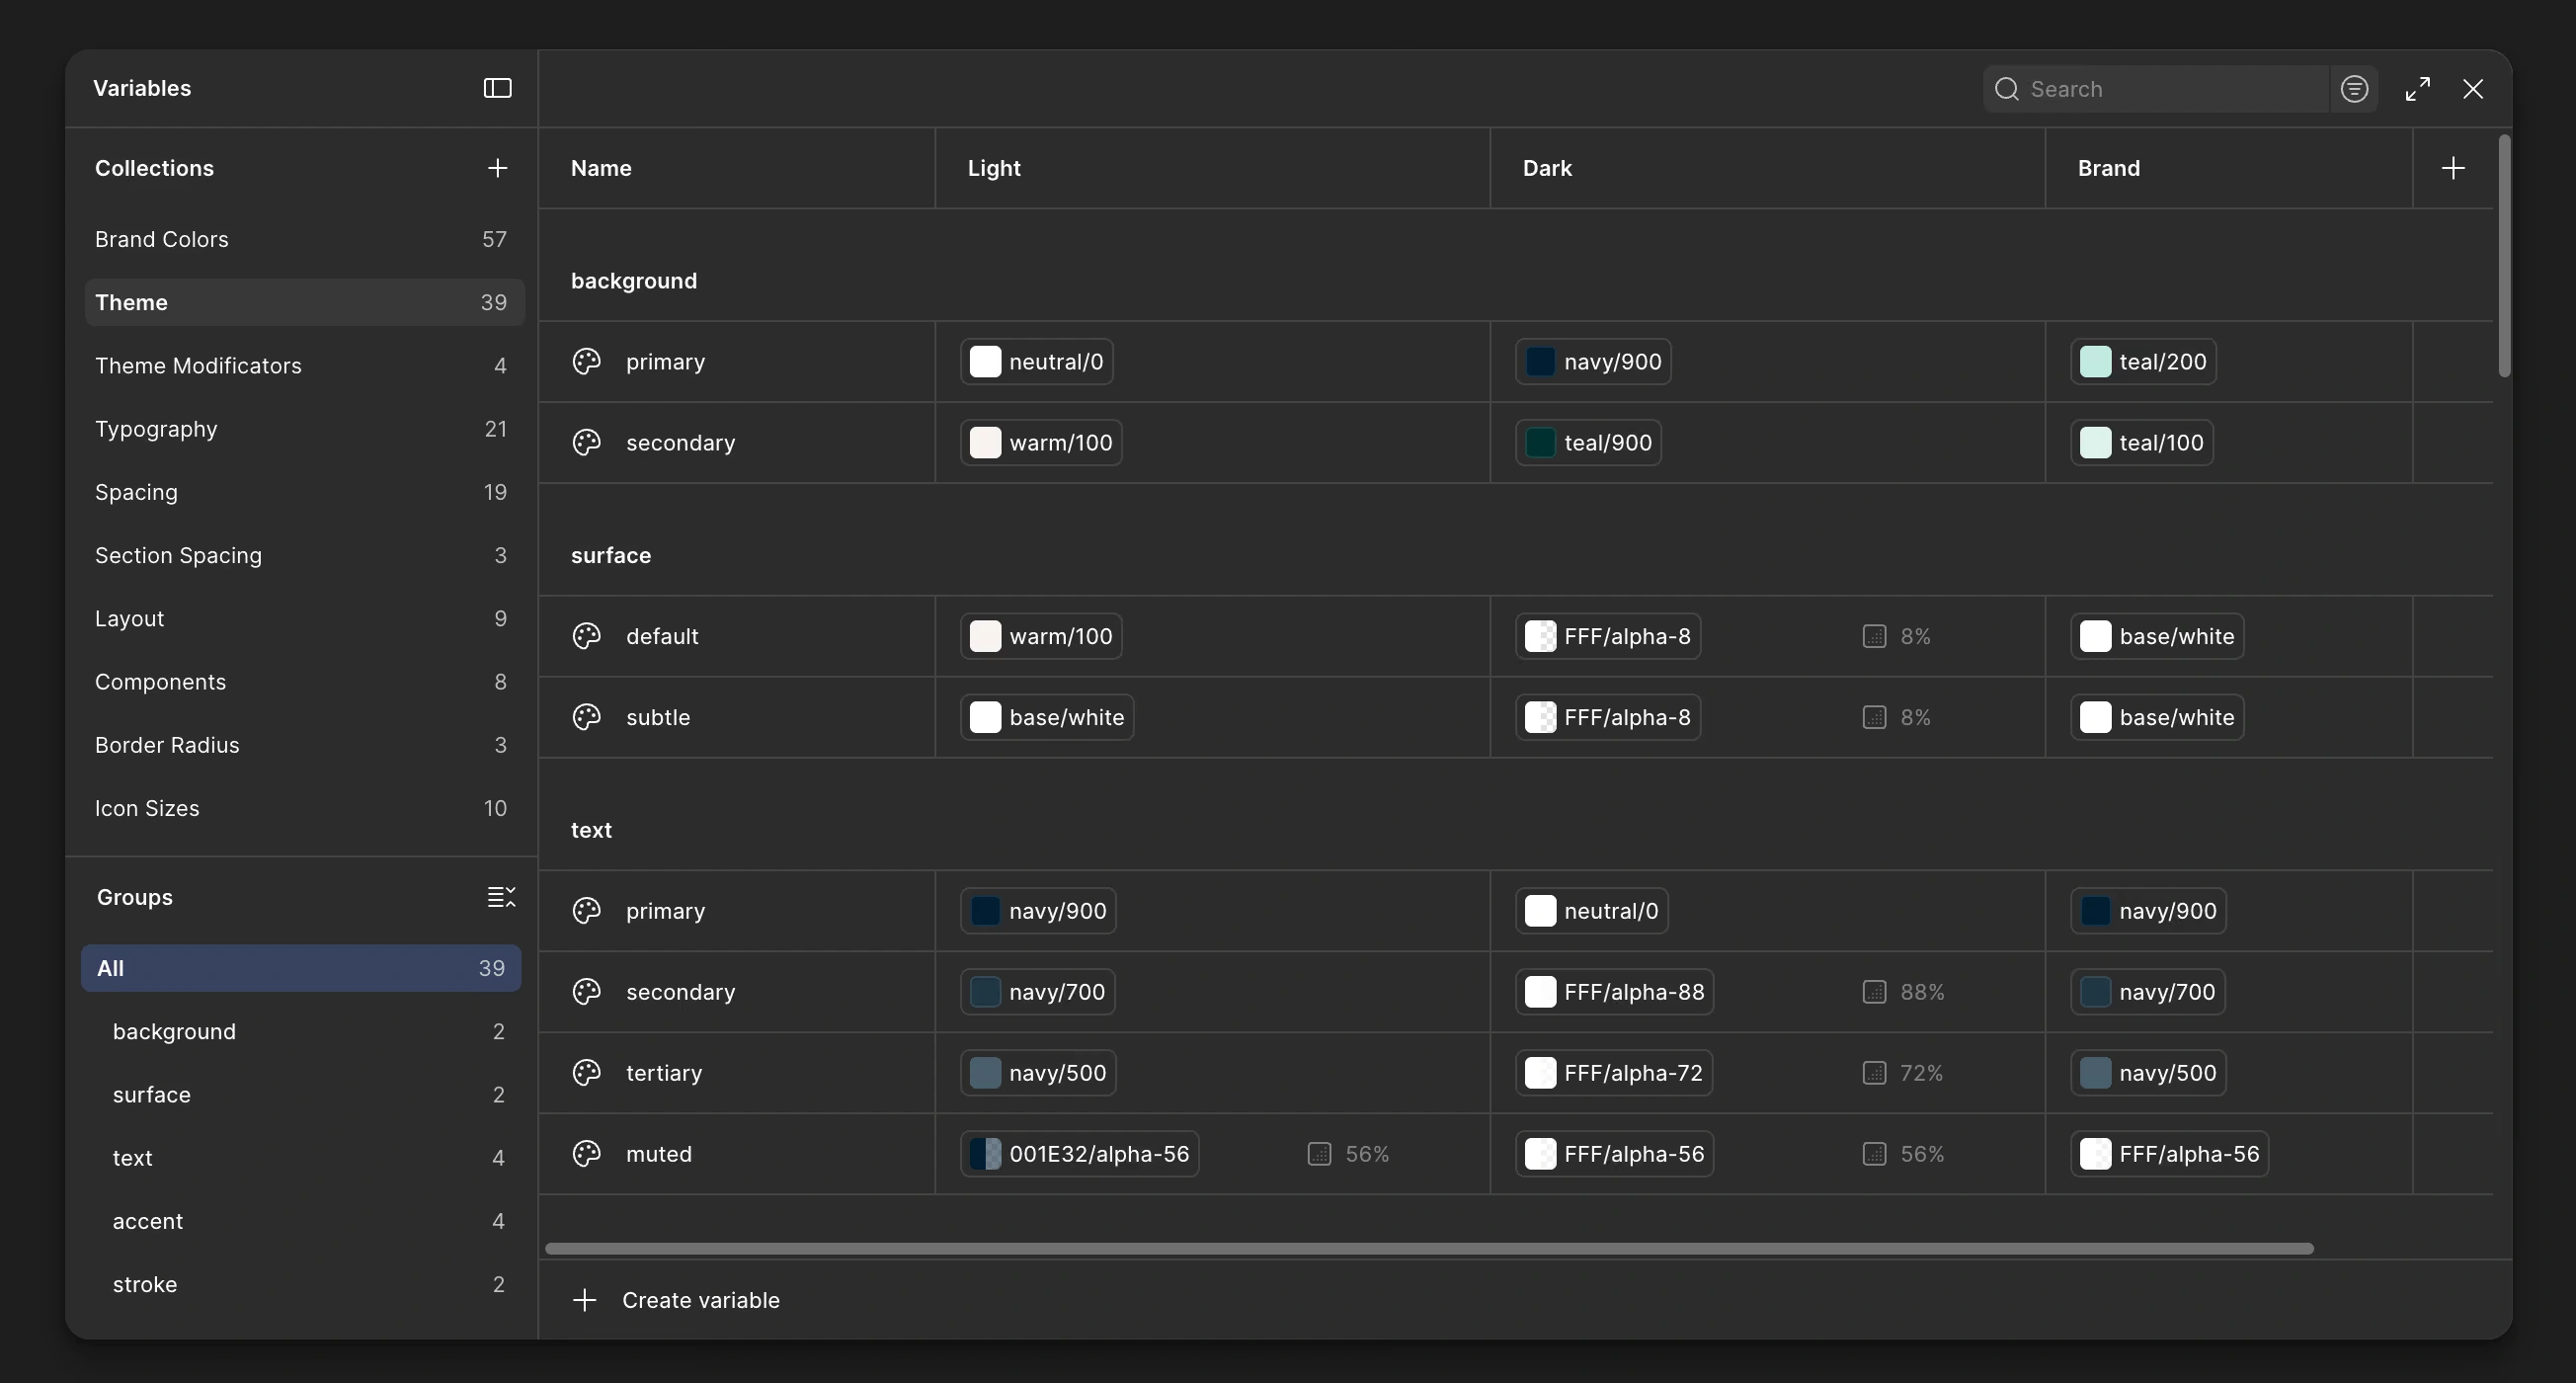Open the Icon Sizes collection
The image size is (2576, 1383).
click(304, 808)
